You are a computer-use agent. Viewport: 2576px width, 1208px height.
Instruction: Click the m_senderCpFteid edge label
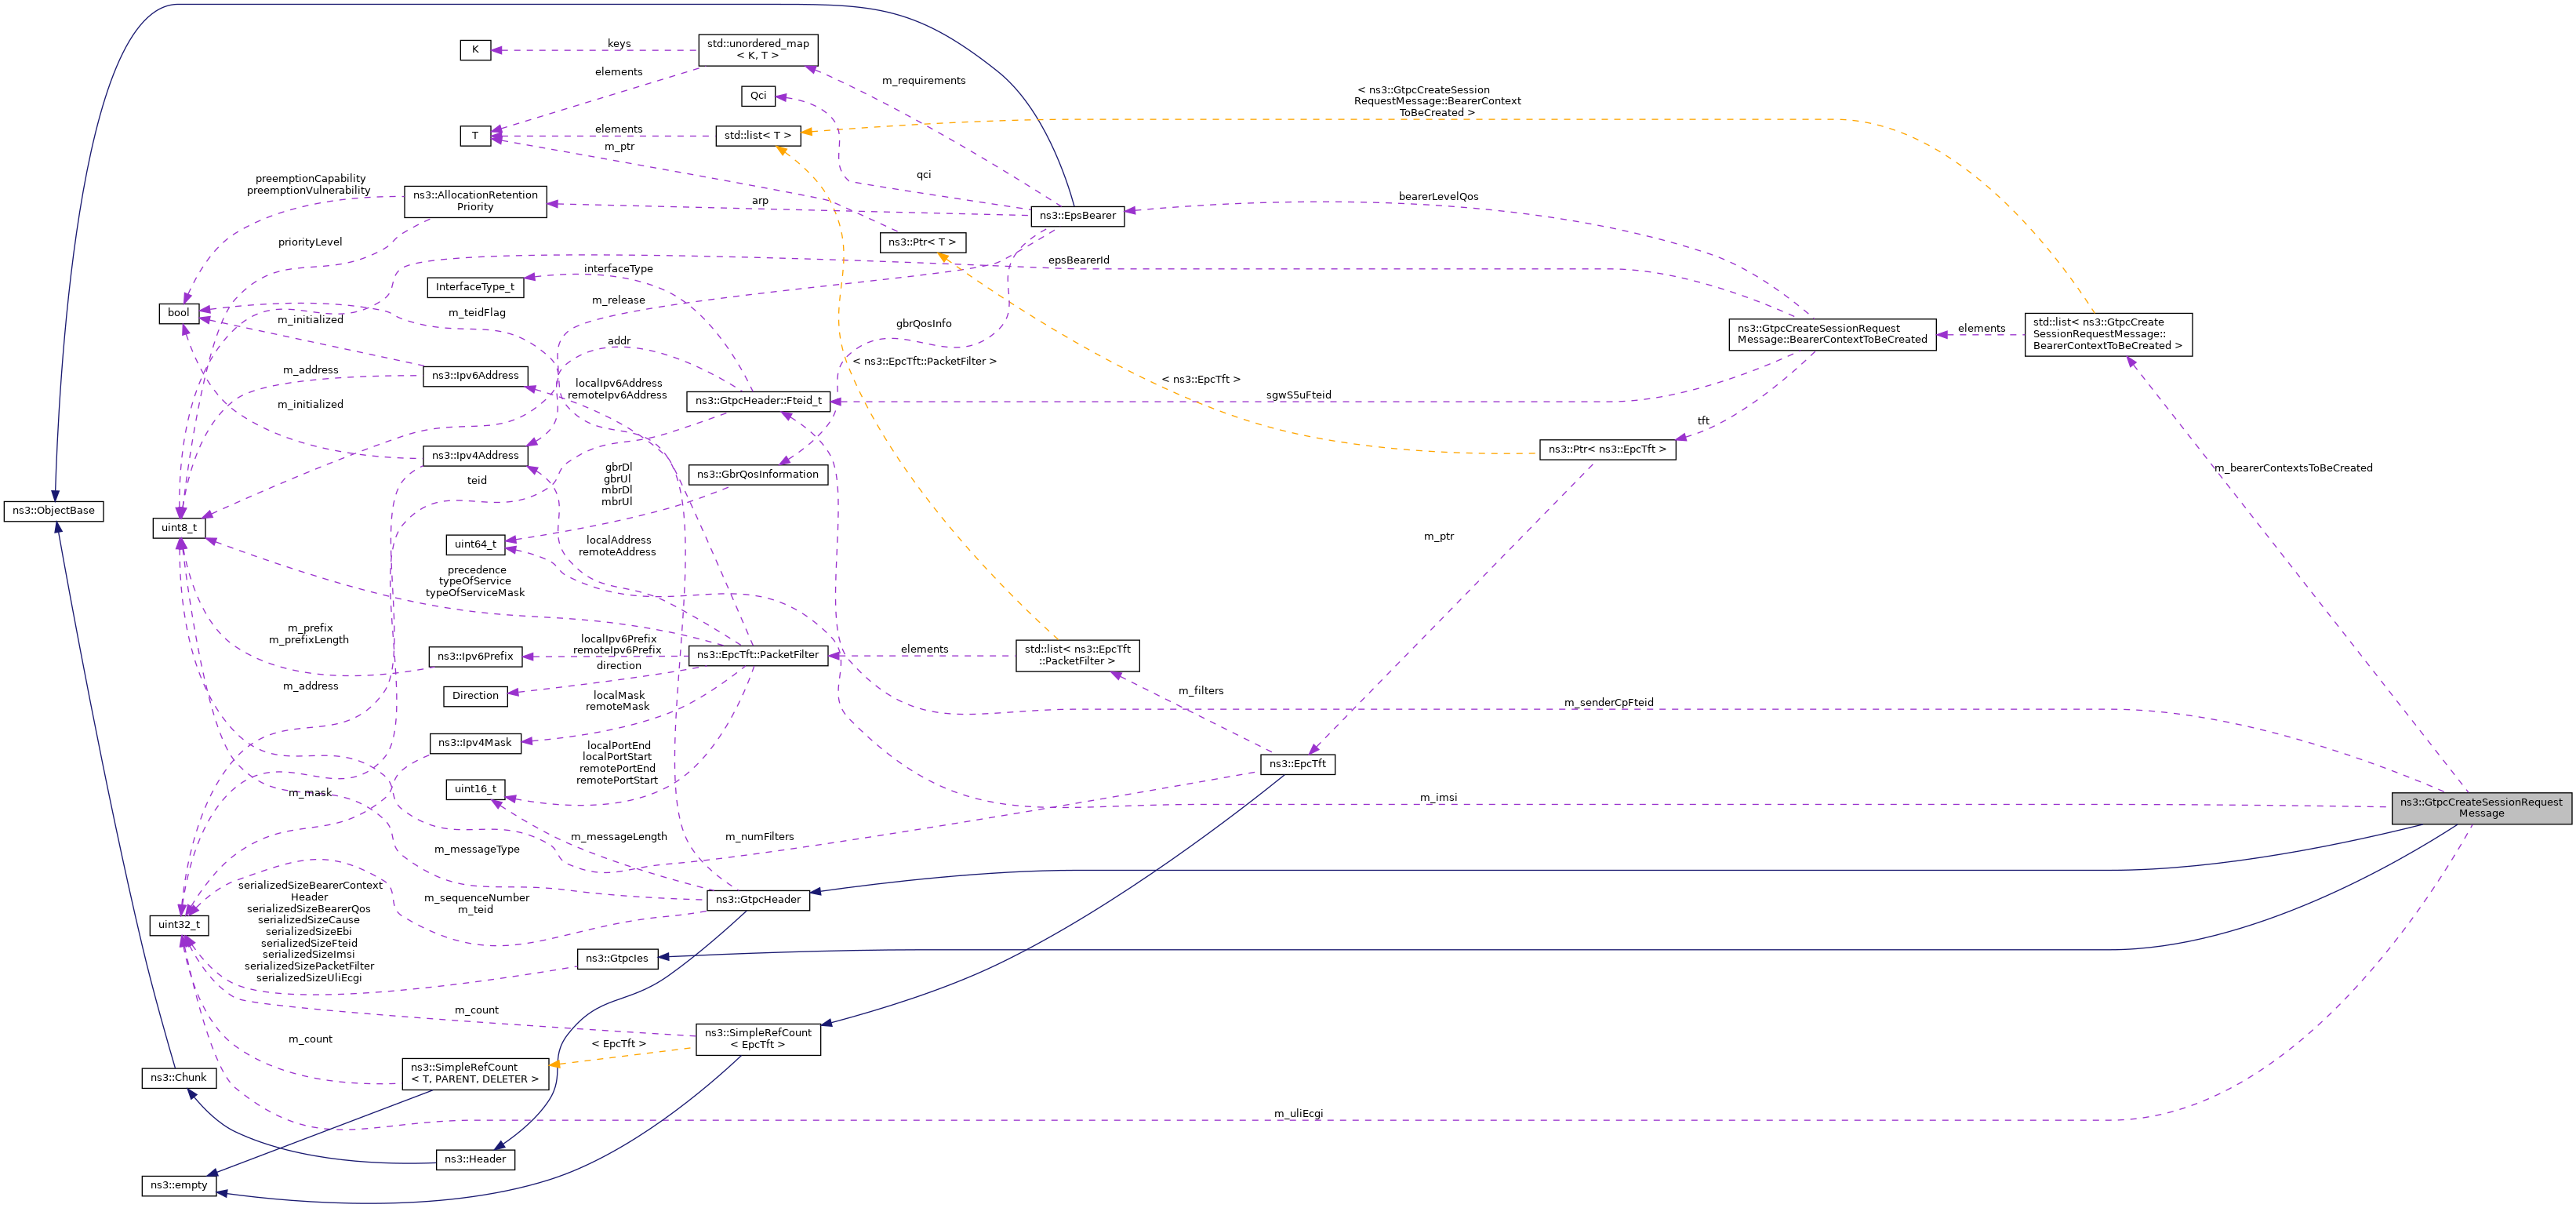click(1608, 703)
